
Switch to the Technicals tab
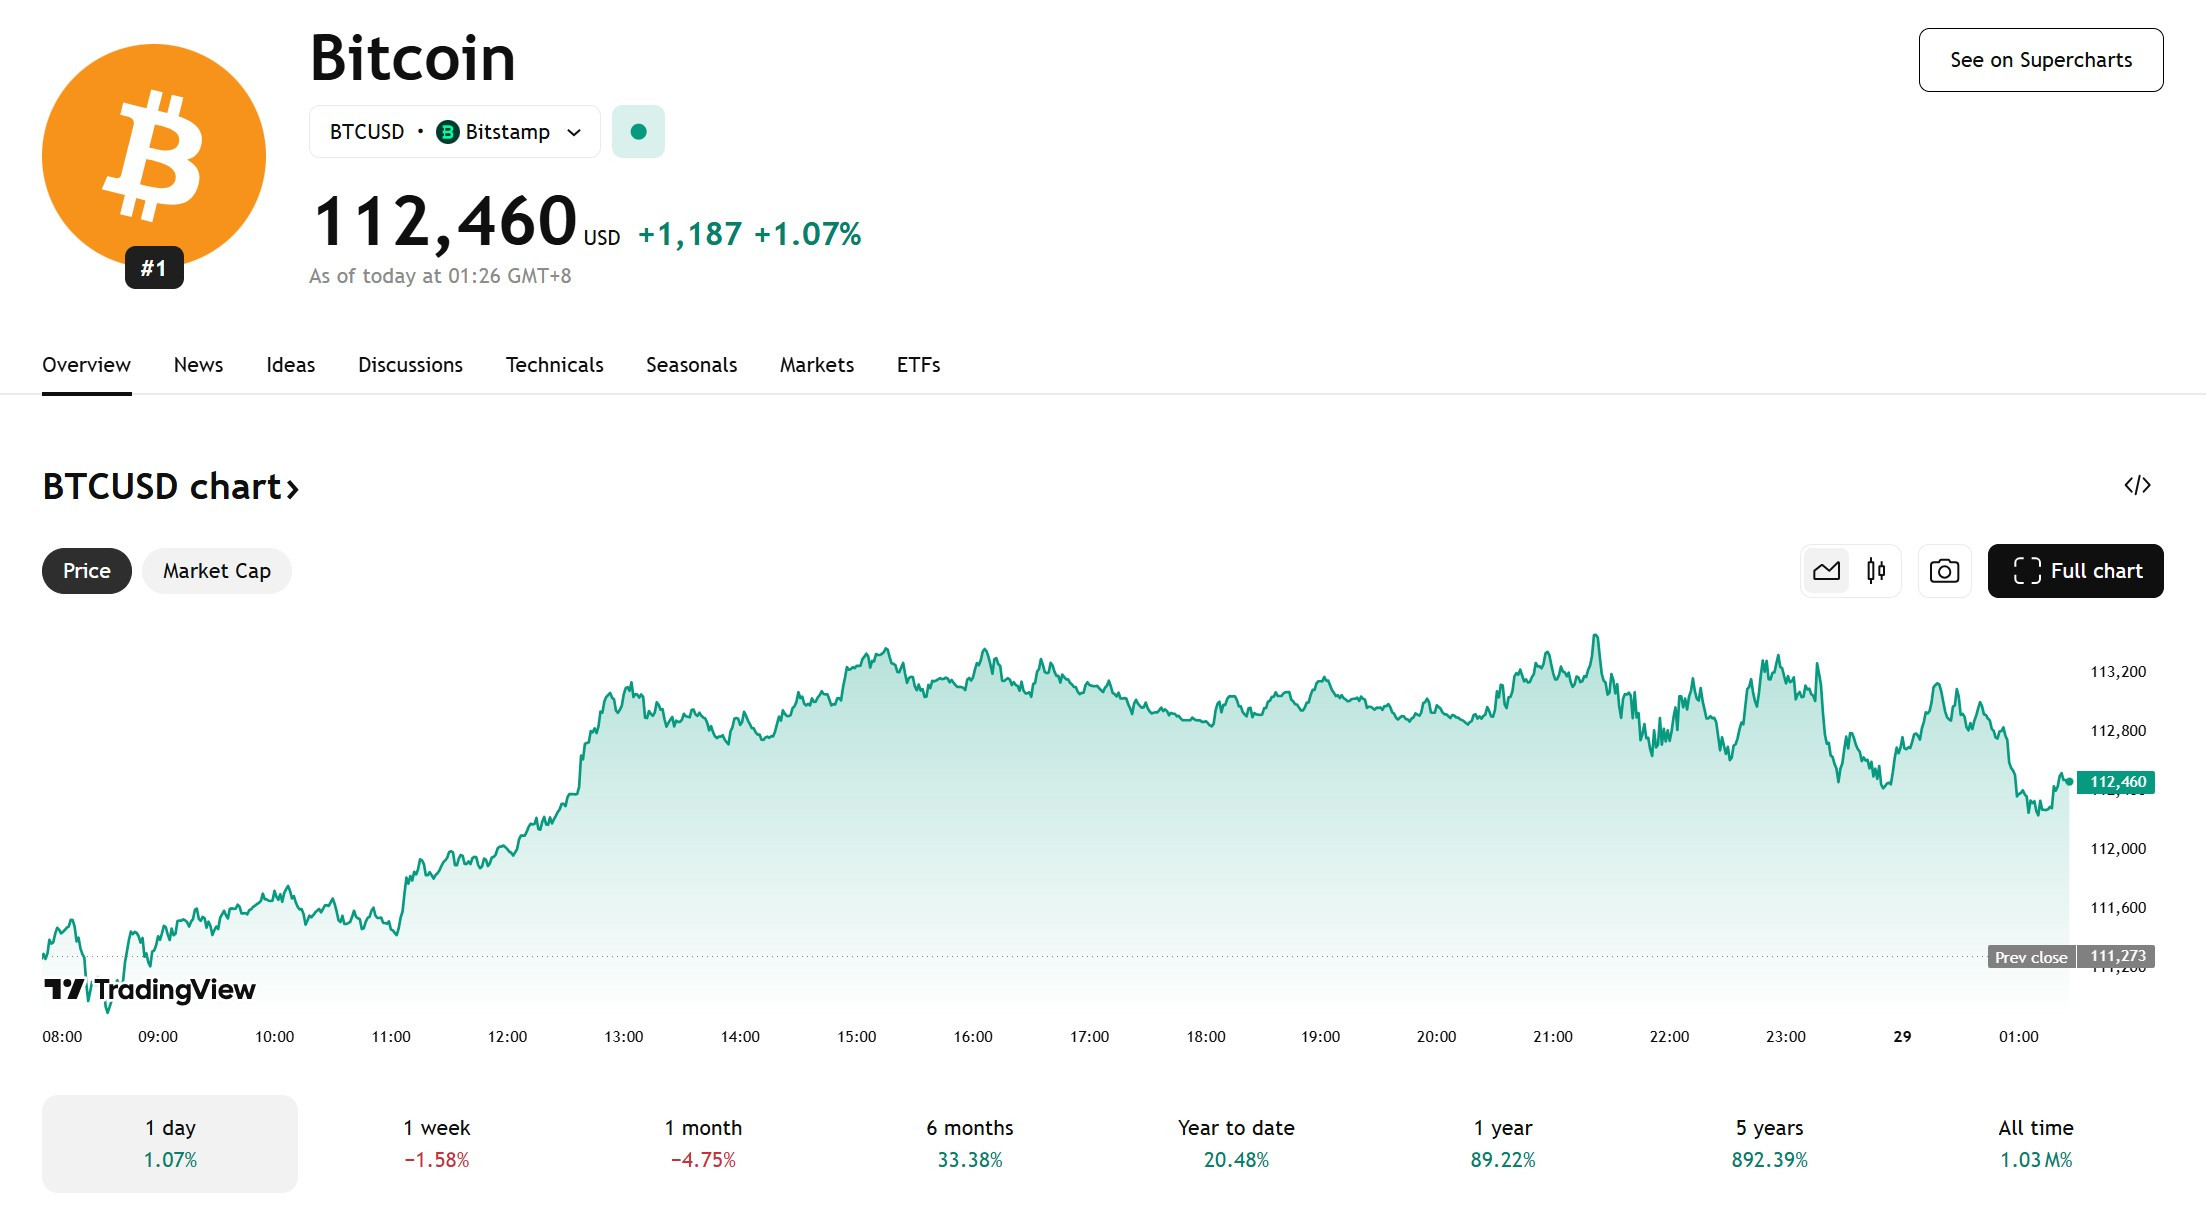click(555, 365)
